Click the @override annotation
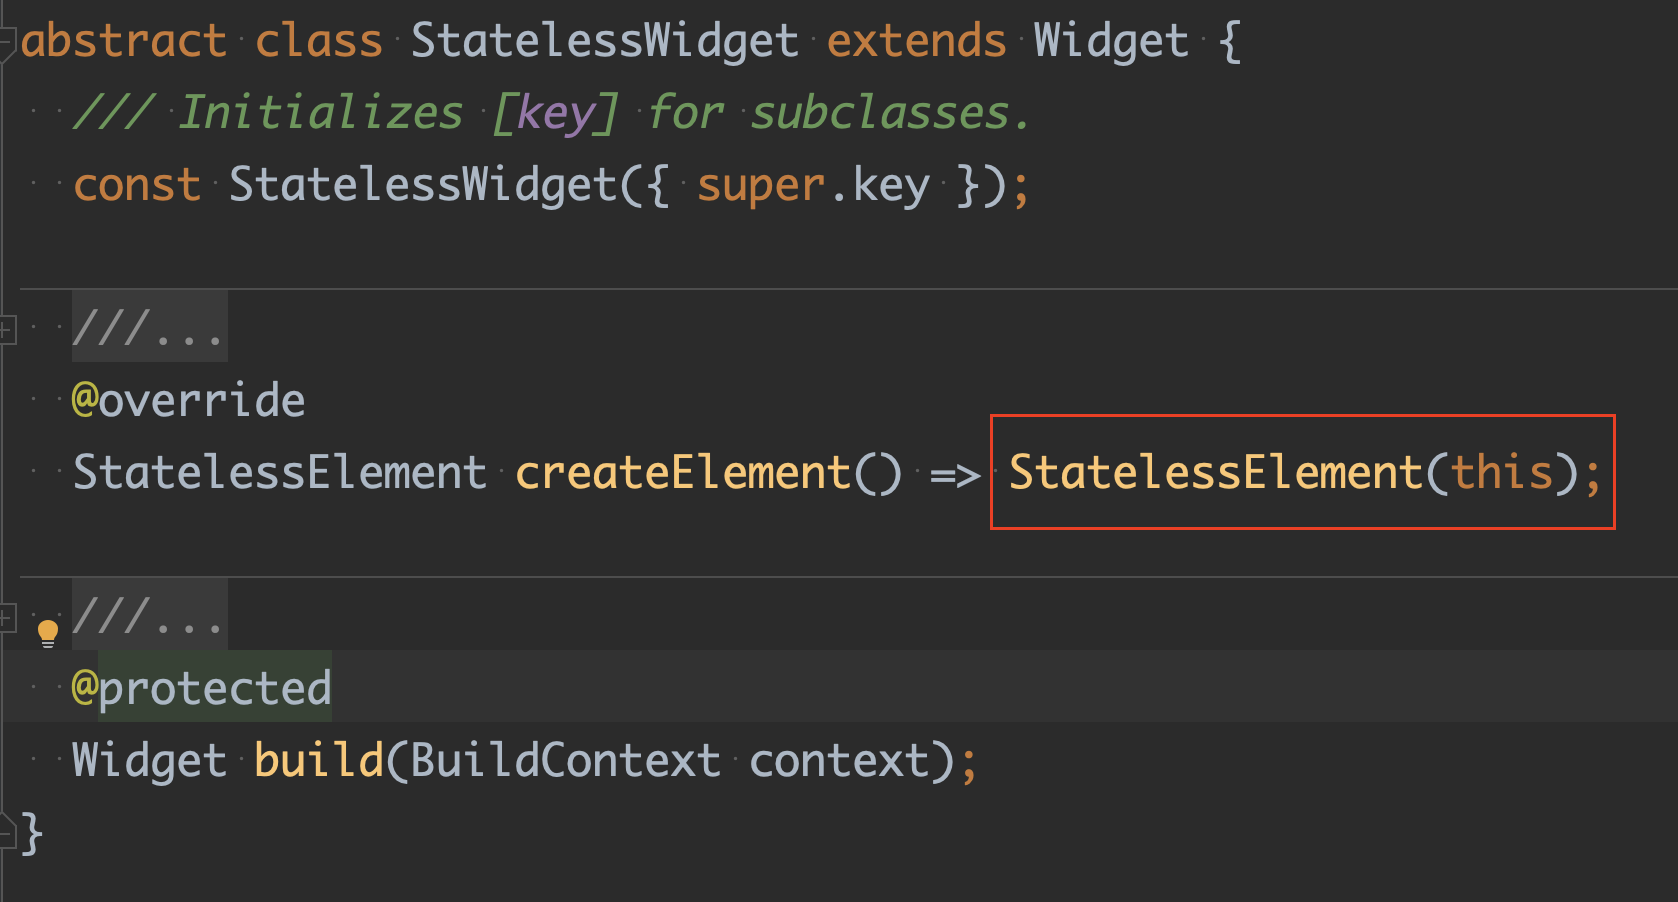This screenshot has height=902, width=1678. tap(188, 400)
